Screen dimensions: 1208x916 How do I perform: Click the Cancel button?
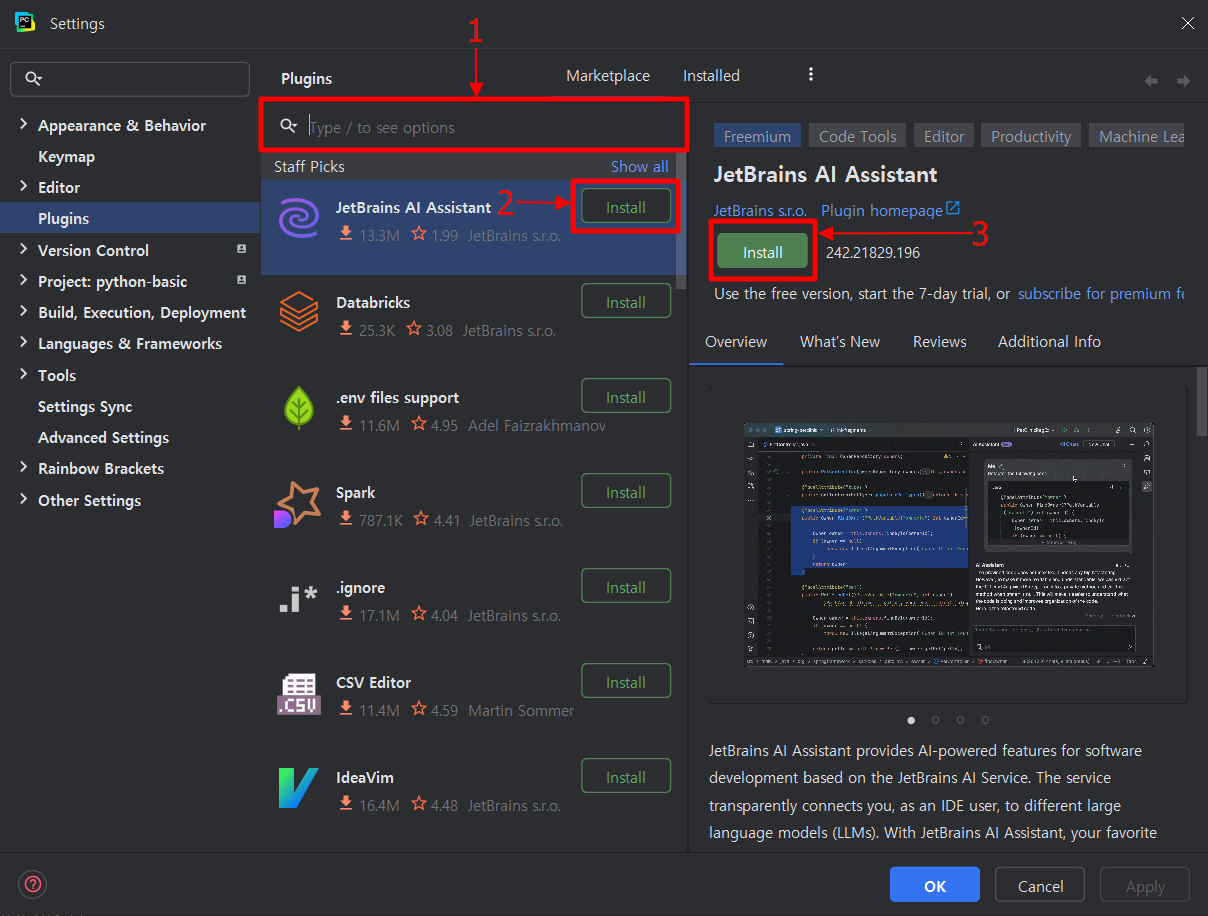[x=1040, y=885]
